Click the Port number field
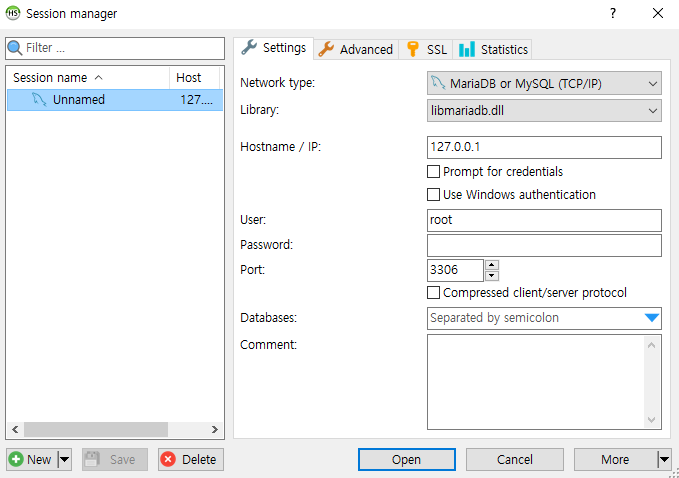Viewport: 679px width, 478px height. [455, 270]
